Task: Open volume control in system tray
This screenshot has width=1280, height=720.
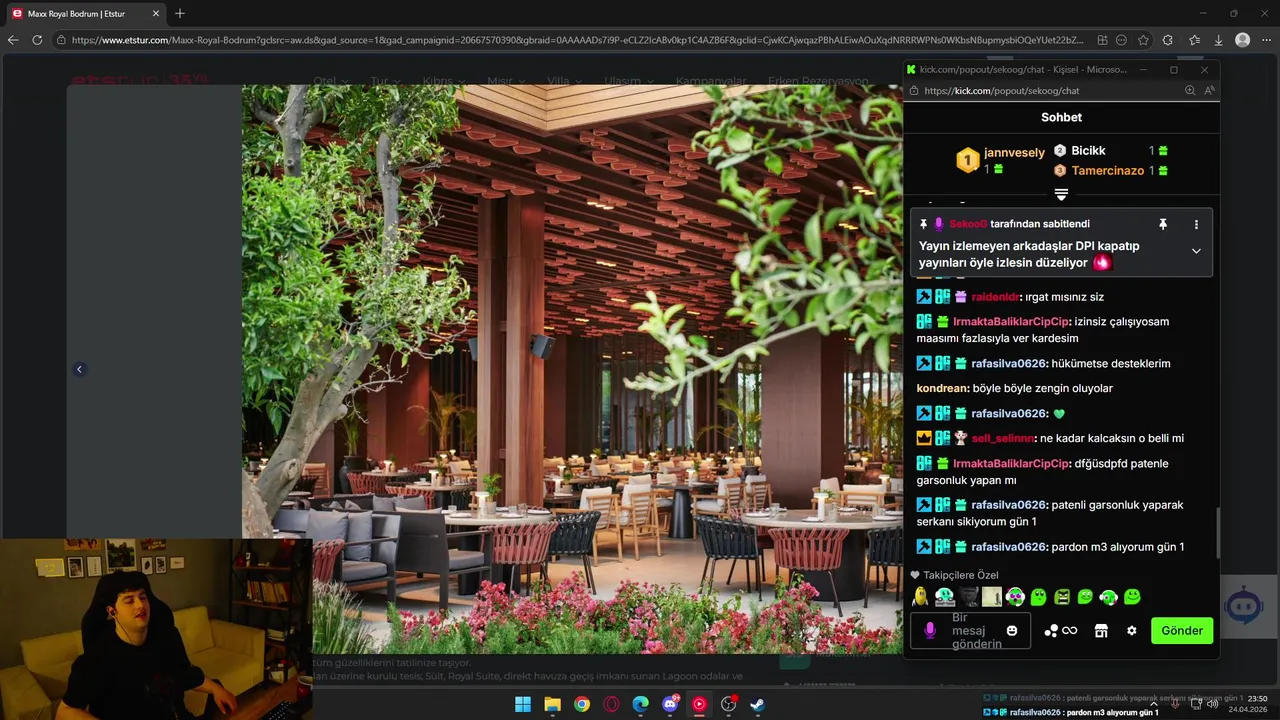Action: (x=1213, y=704)
